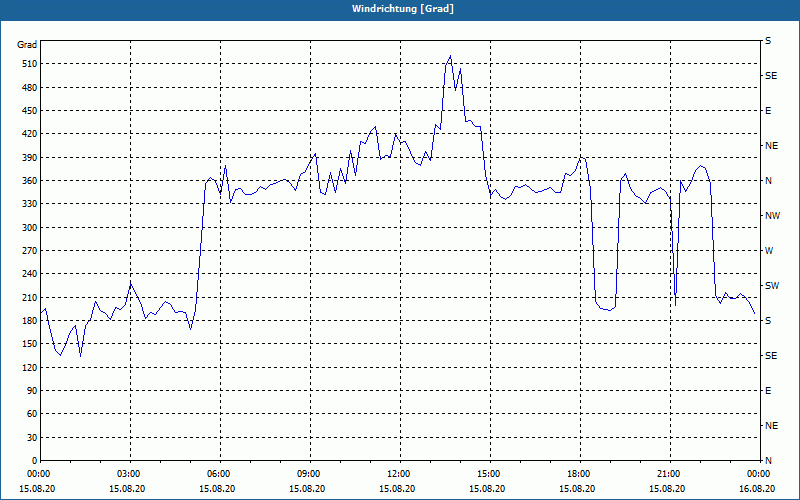Click the 330 degree axis label
Screen dimensions: 800x500
point(30,204)
